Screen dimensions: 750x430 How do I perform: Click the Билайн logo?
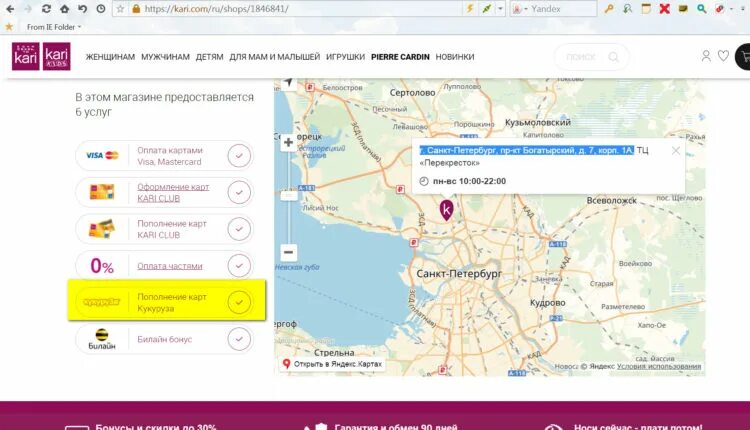click(x=102, y=339)
